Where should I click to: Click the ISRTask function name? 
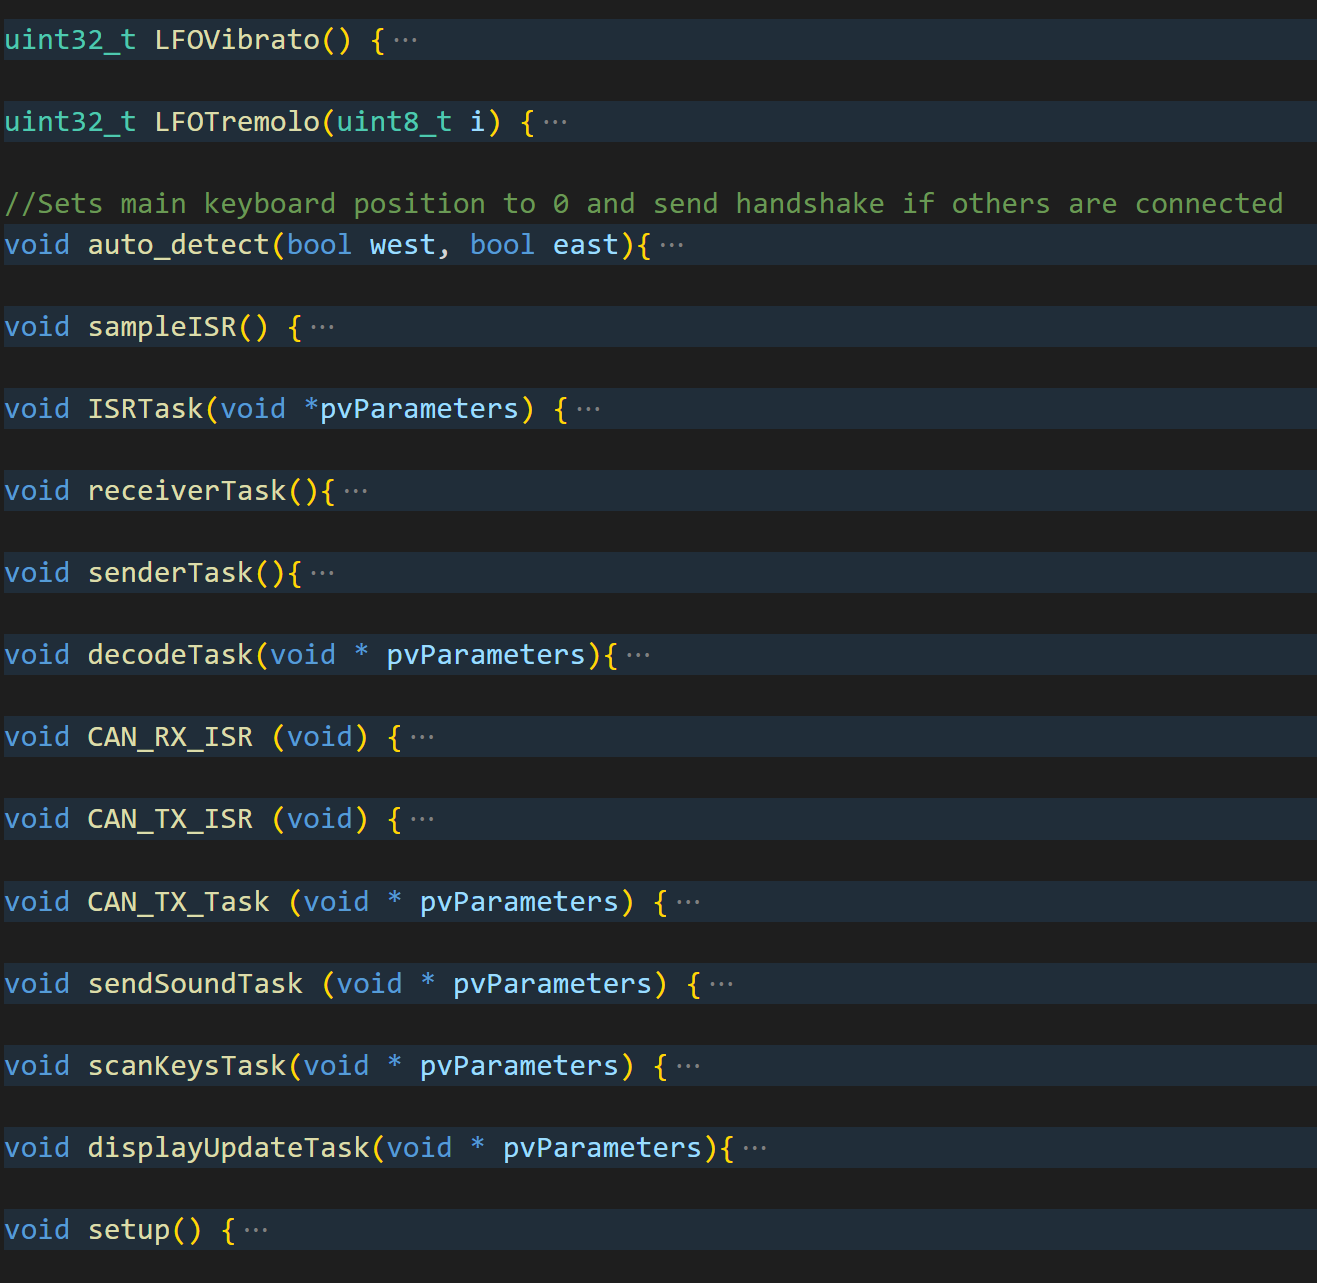(145, 409)
